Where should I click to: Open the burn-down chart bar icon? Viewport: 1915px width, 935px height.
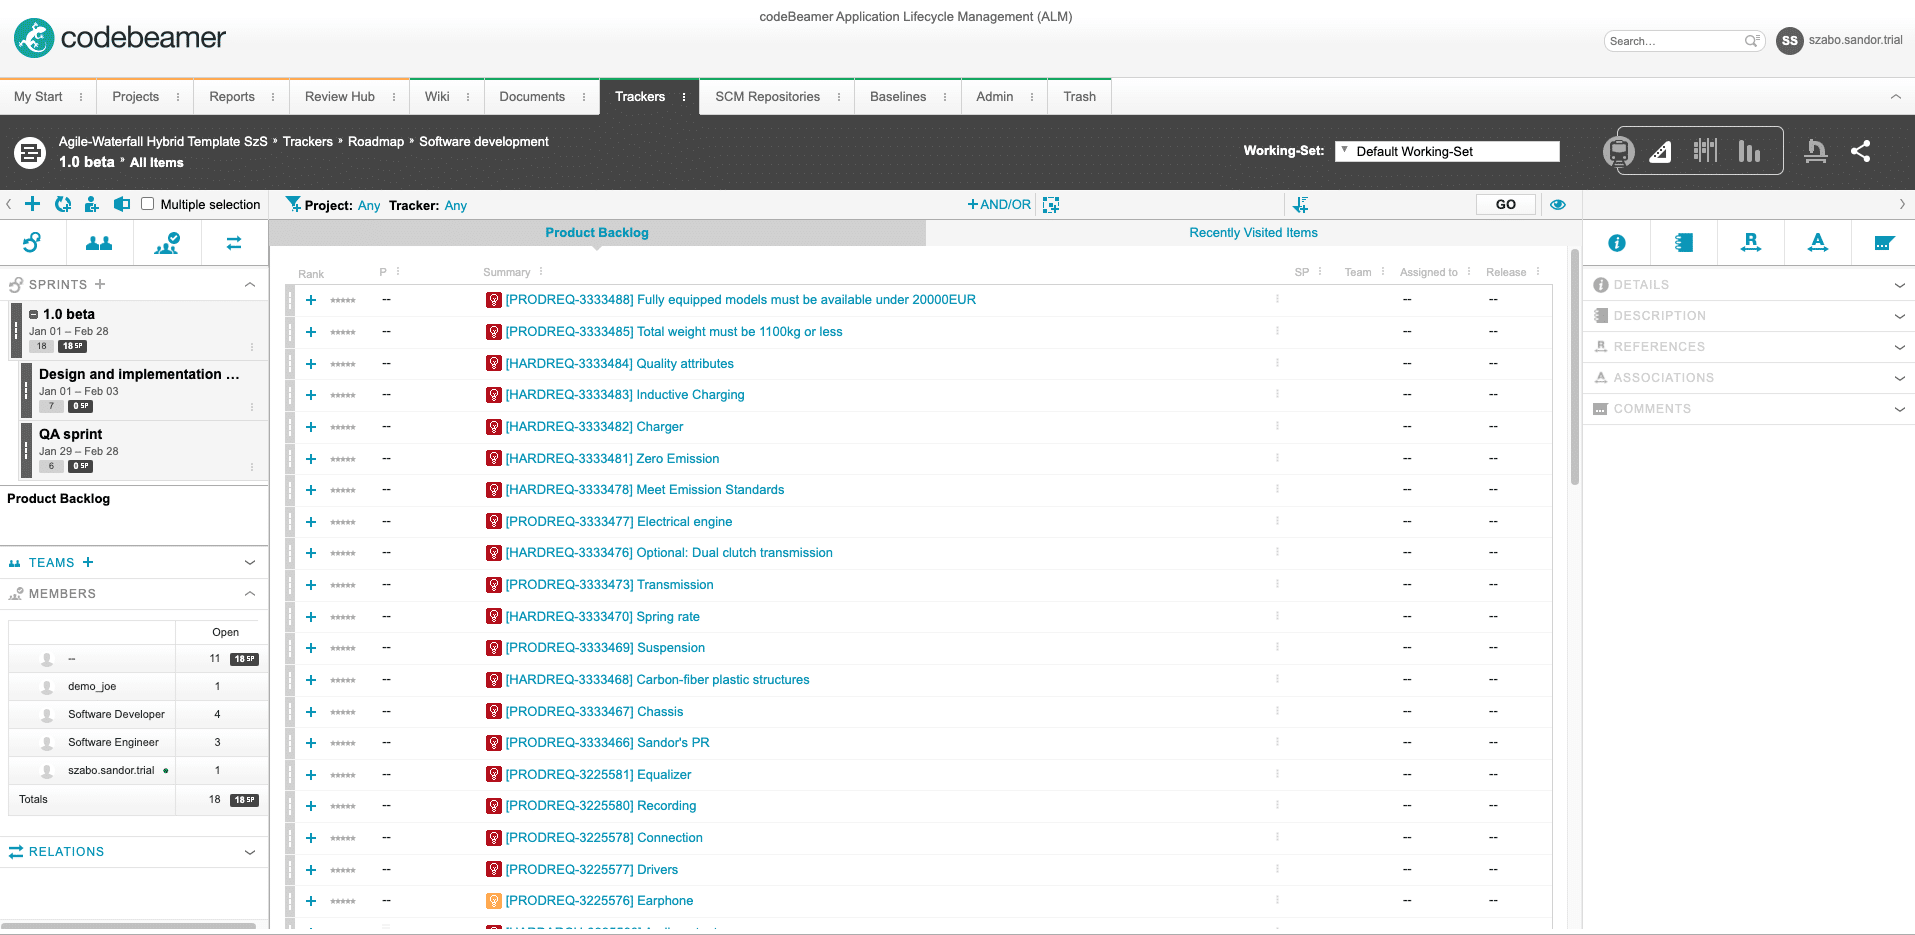tap(1749, 151)
